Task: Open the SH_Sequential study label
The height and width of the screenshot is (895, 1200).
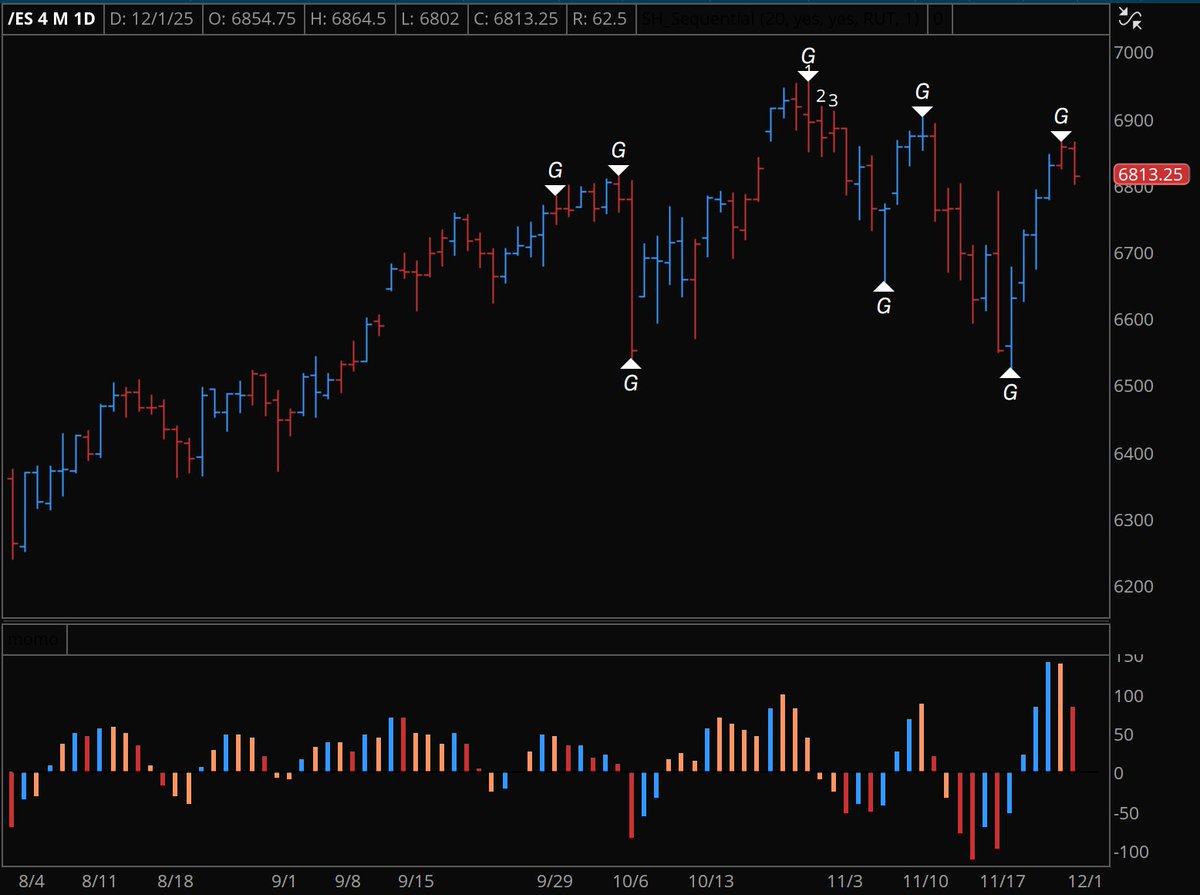Action: pyautogui.click(x=783, y=18)
